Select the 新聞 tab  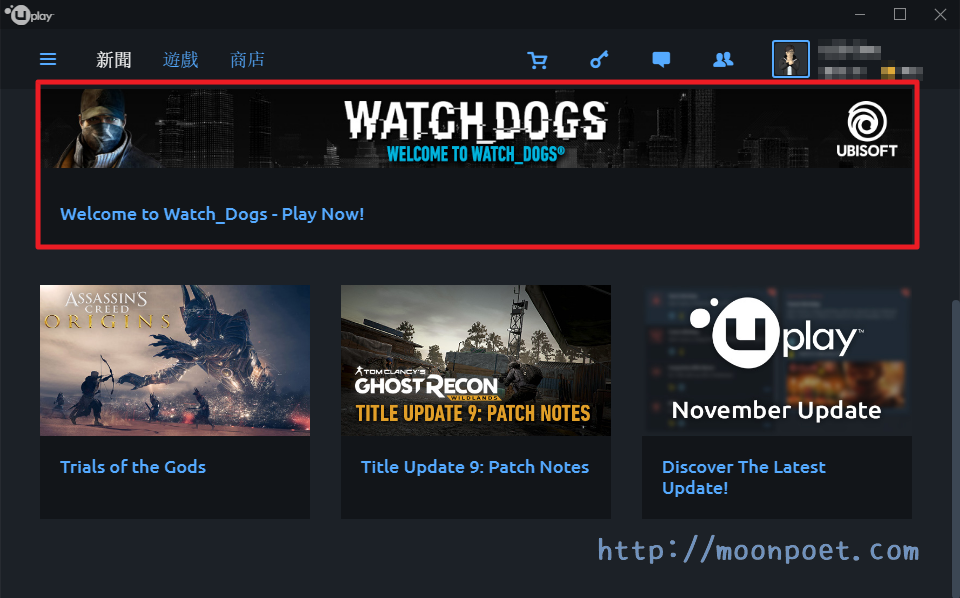112,59
